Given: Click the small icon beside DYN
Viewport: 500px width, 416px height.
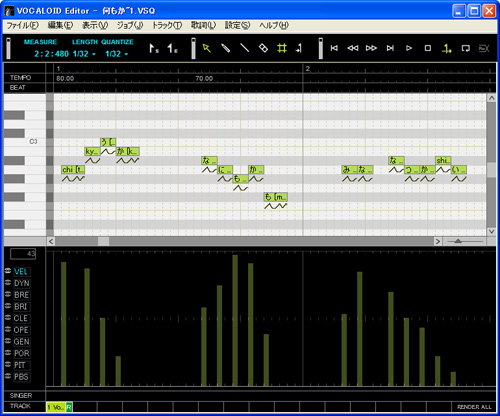Looking at the screenshot, I should [8, 282].
